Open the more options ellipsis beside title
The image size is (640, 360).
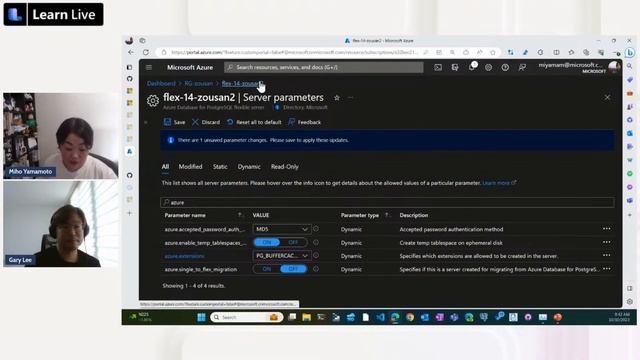pyautogui.click(x=351, y=98)
